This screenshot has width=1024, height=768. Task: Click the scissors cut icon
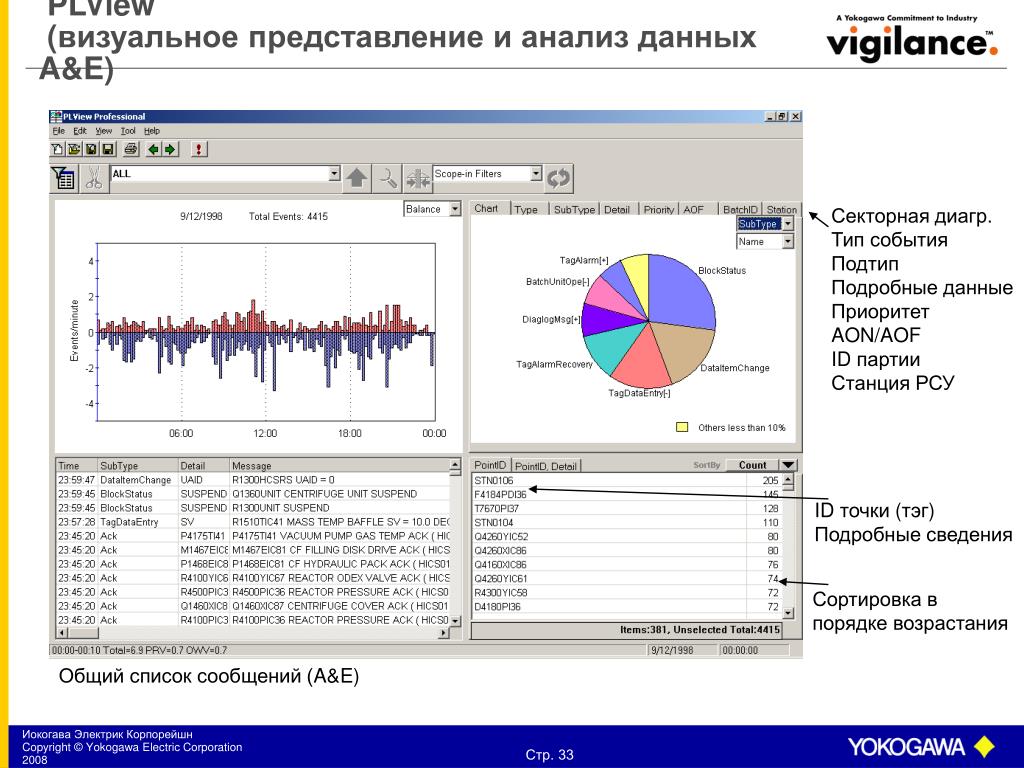93,178
